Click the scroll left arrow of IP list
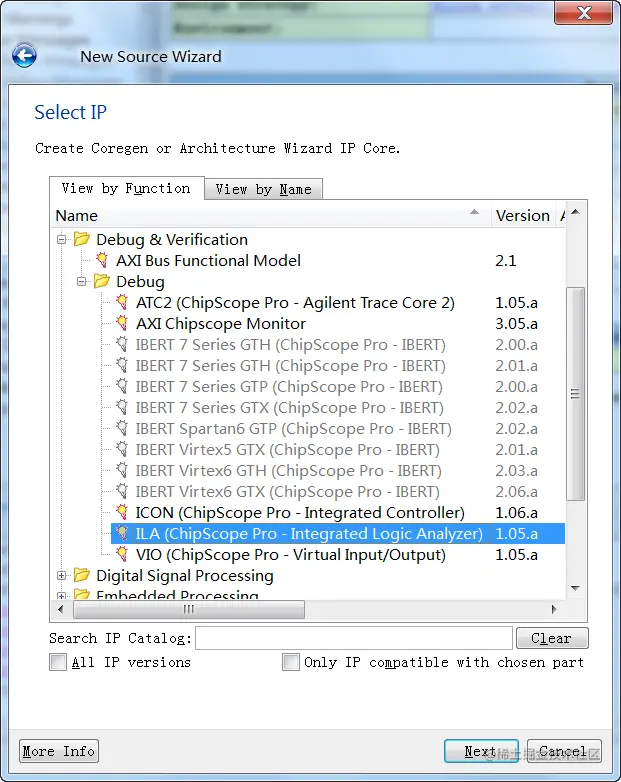Screen dimensions: 621x782 61,609
